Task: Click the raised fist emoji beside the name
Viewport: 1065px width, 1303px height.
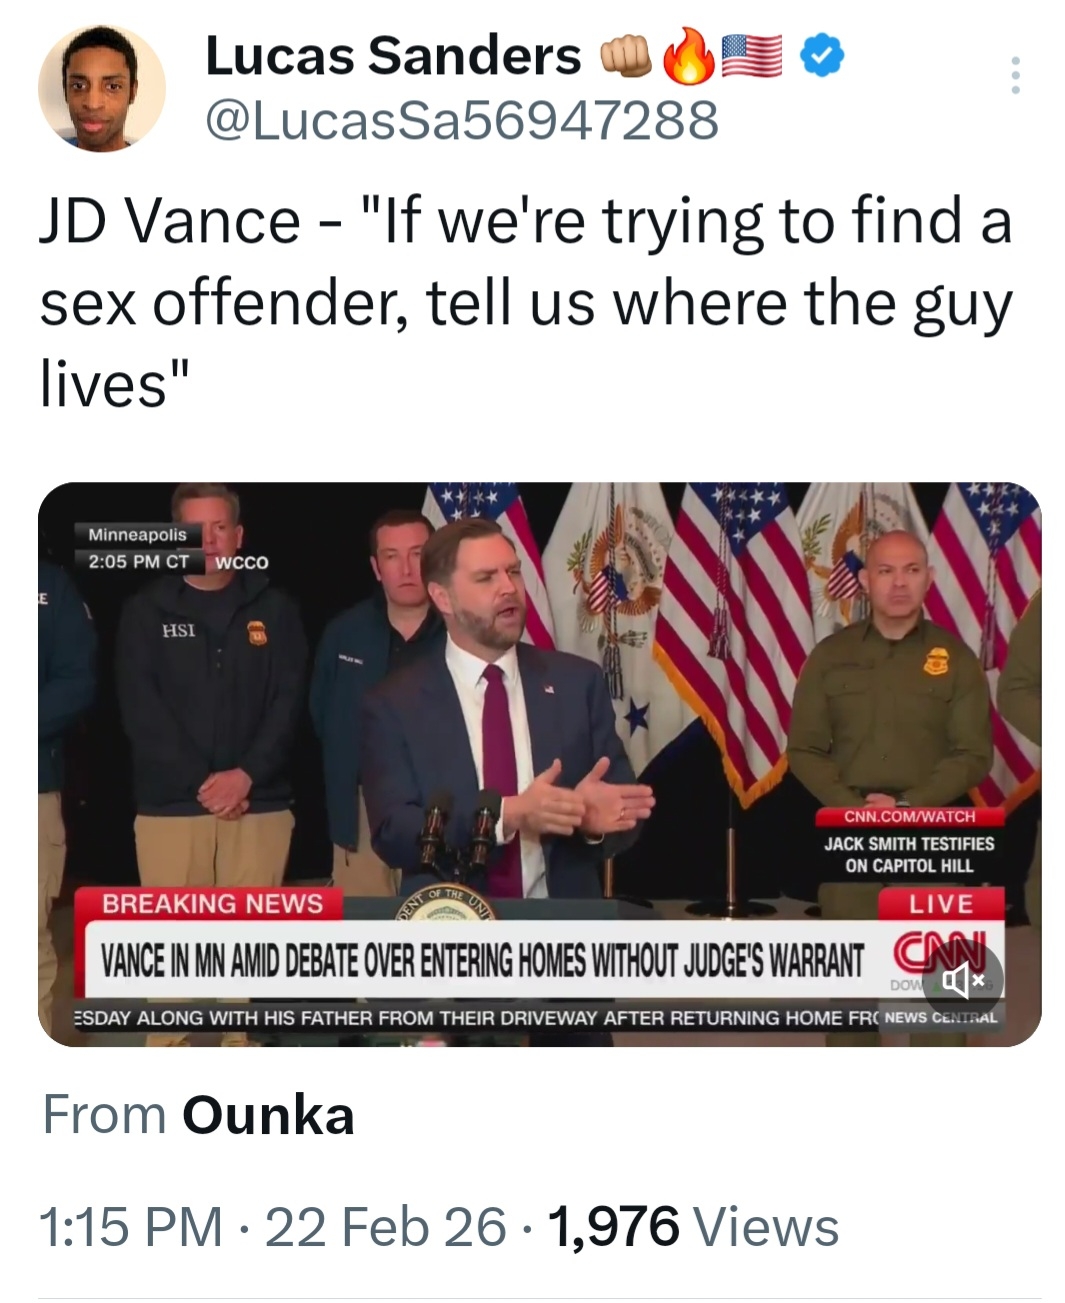Action: 627,57
